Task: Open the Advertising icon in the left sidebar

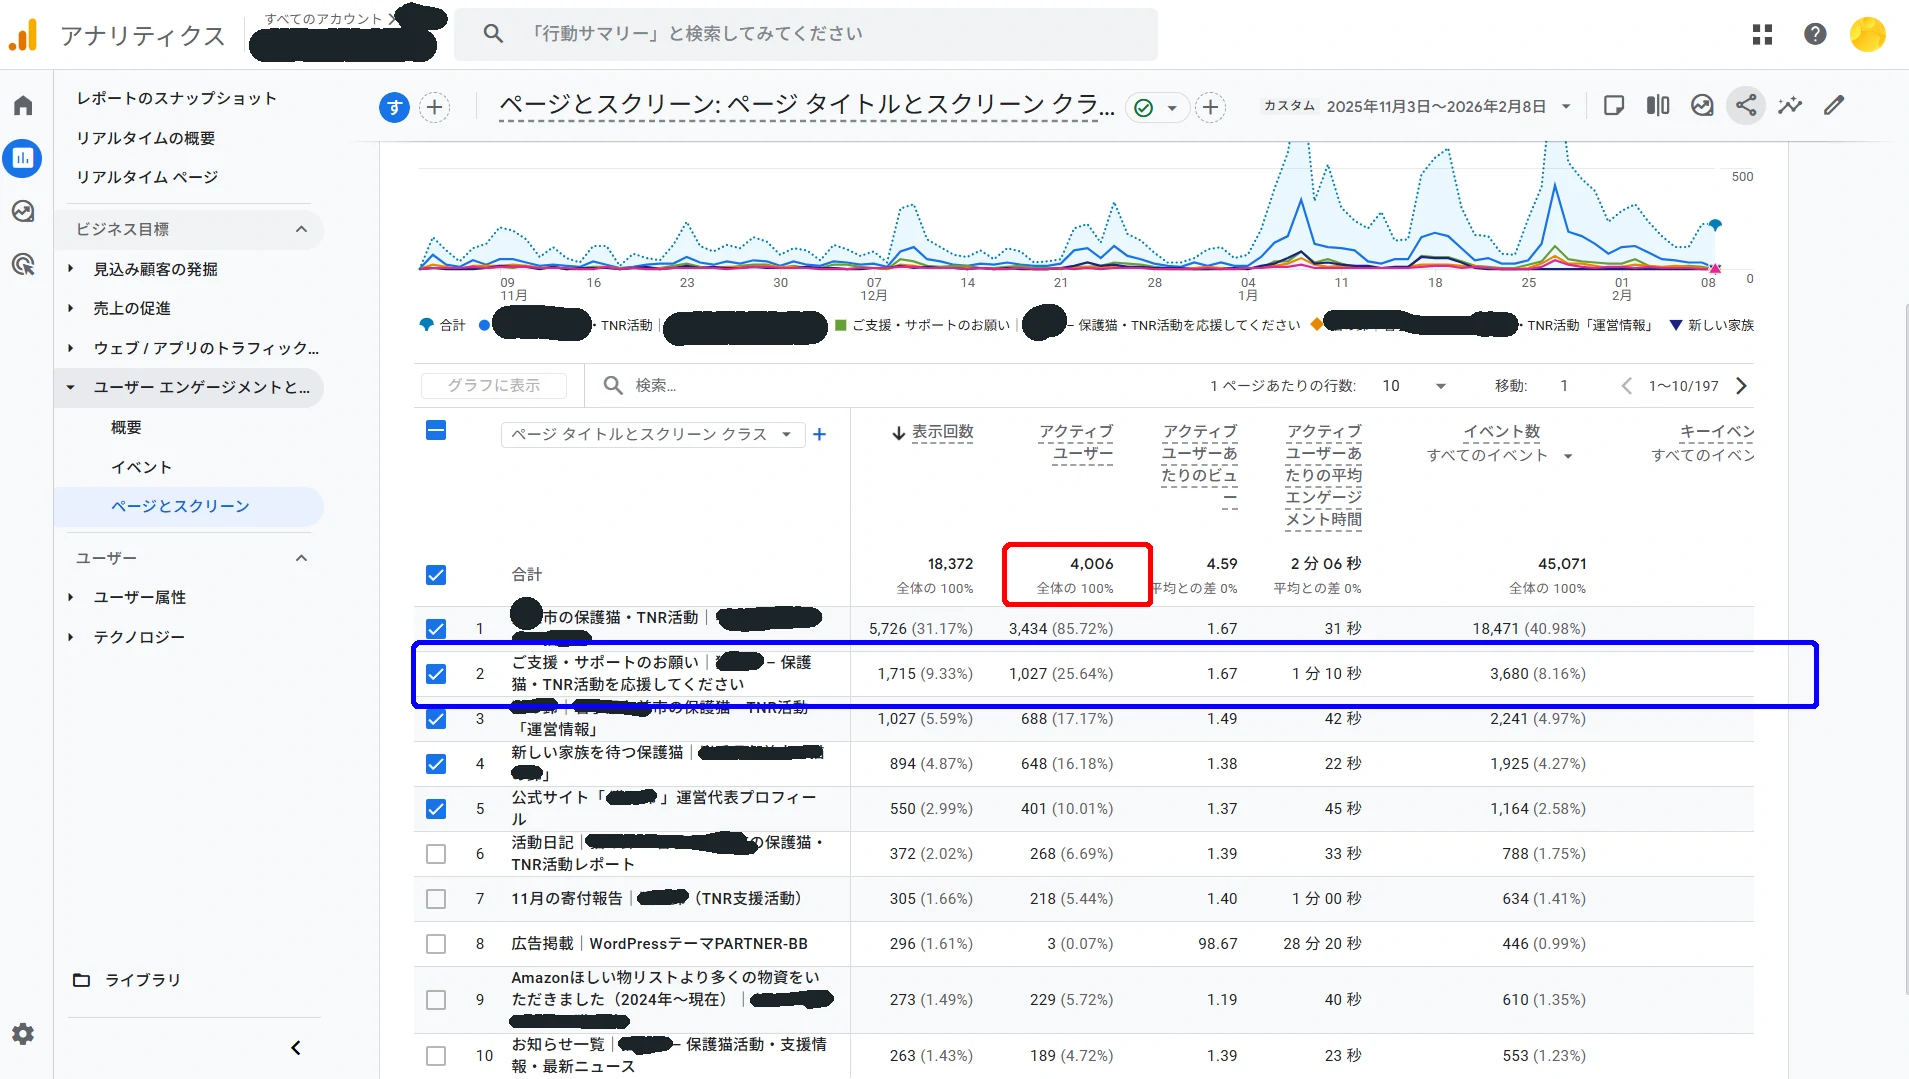Action: [22, 264]
